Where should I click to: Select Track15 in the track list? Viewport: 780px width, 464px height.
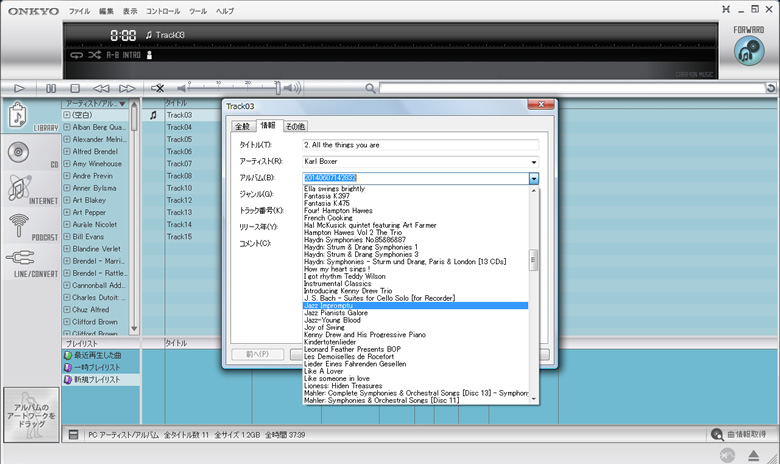click(x=179, y=237)
